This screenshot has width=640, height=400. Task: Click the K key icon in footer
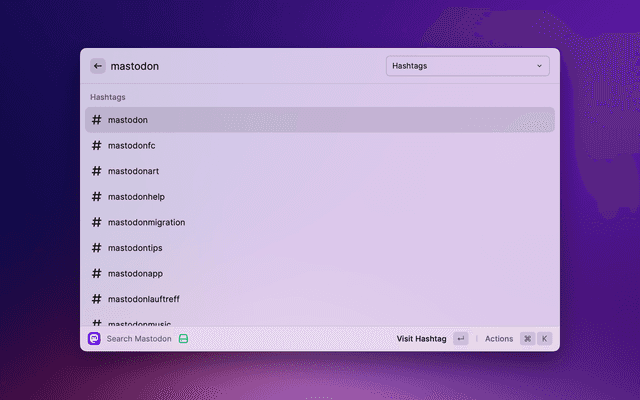pyautogui.click(x=545, y=339)
